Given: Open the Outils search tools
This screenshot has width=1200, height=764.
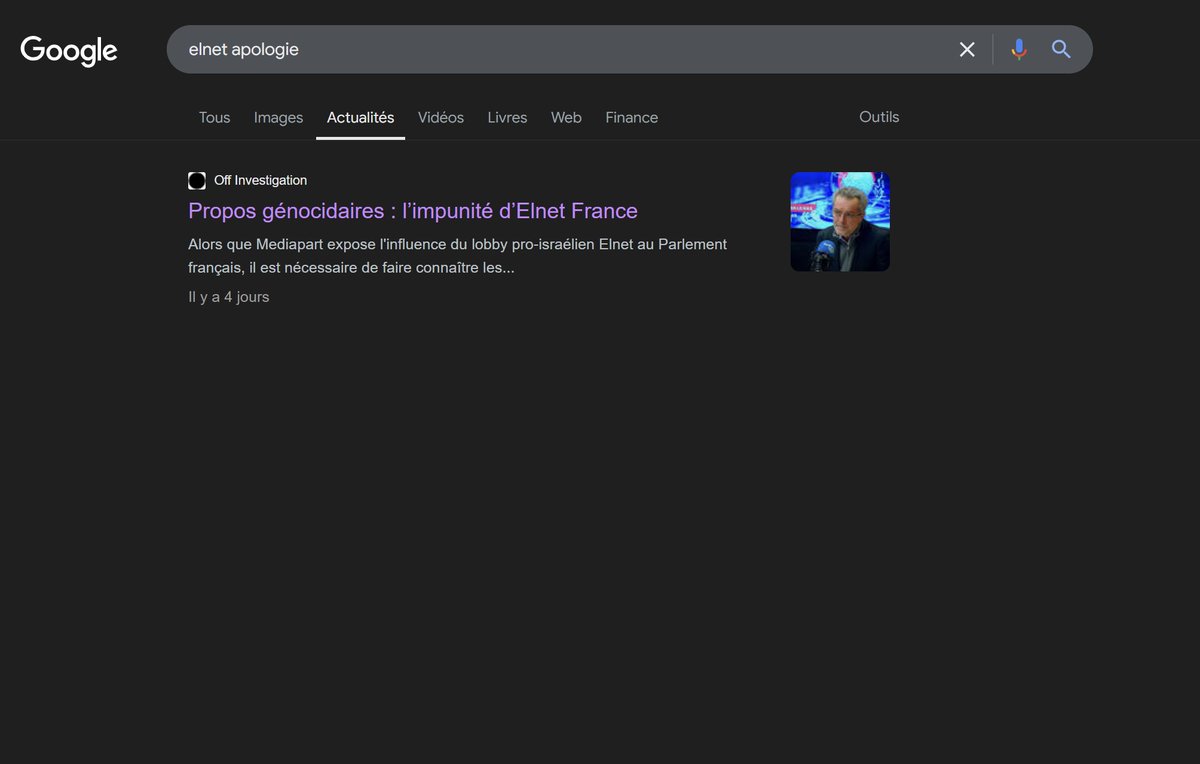Looking at the screenshot, I should [879, 117].
